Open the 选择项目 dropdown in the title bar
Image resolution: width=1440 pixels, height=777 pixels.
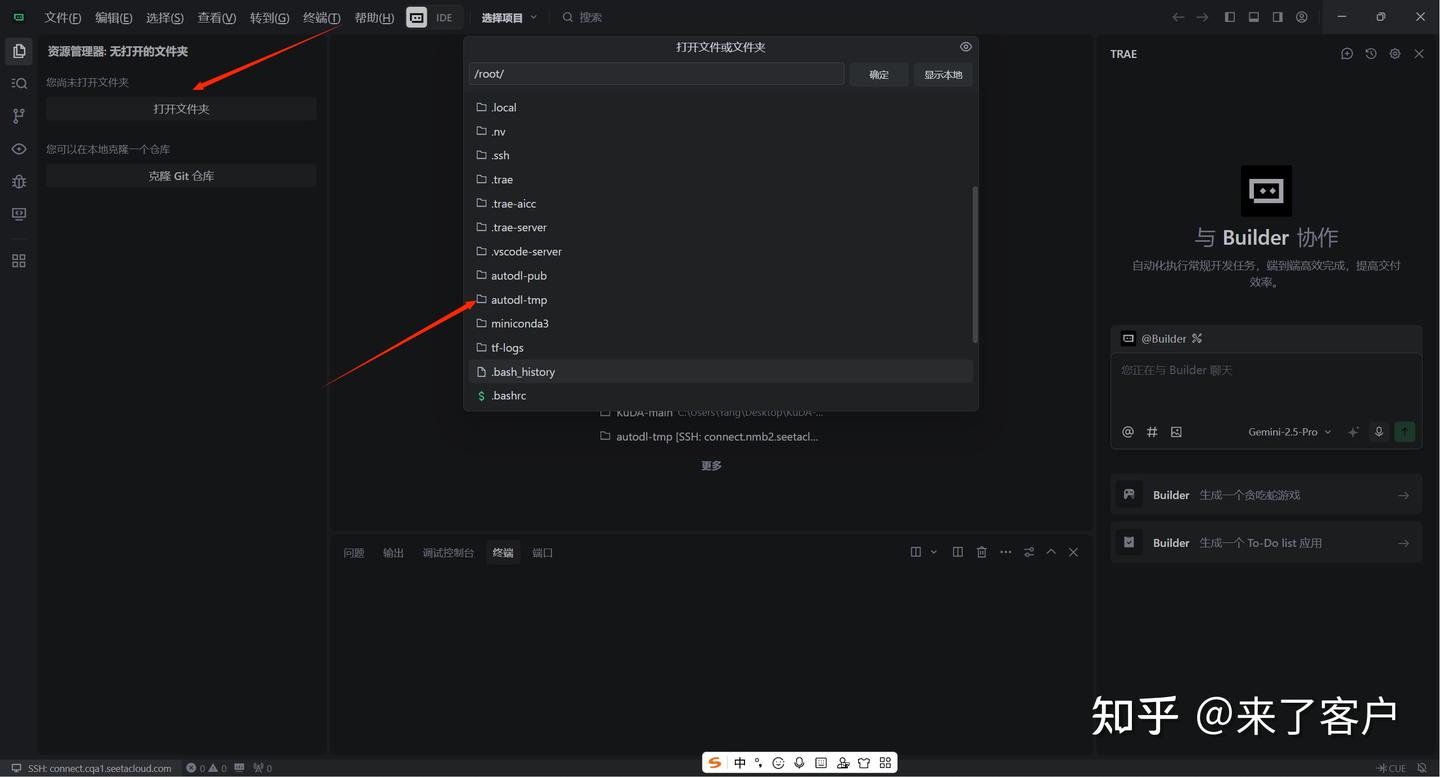coord(508,17)
